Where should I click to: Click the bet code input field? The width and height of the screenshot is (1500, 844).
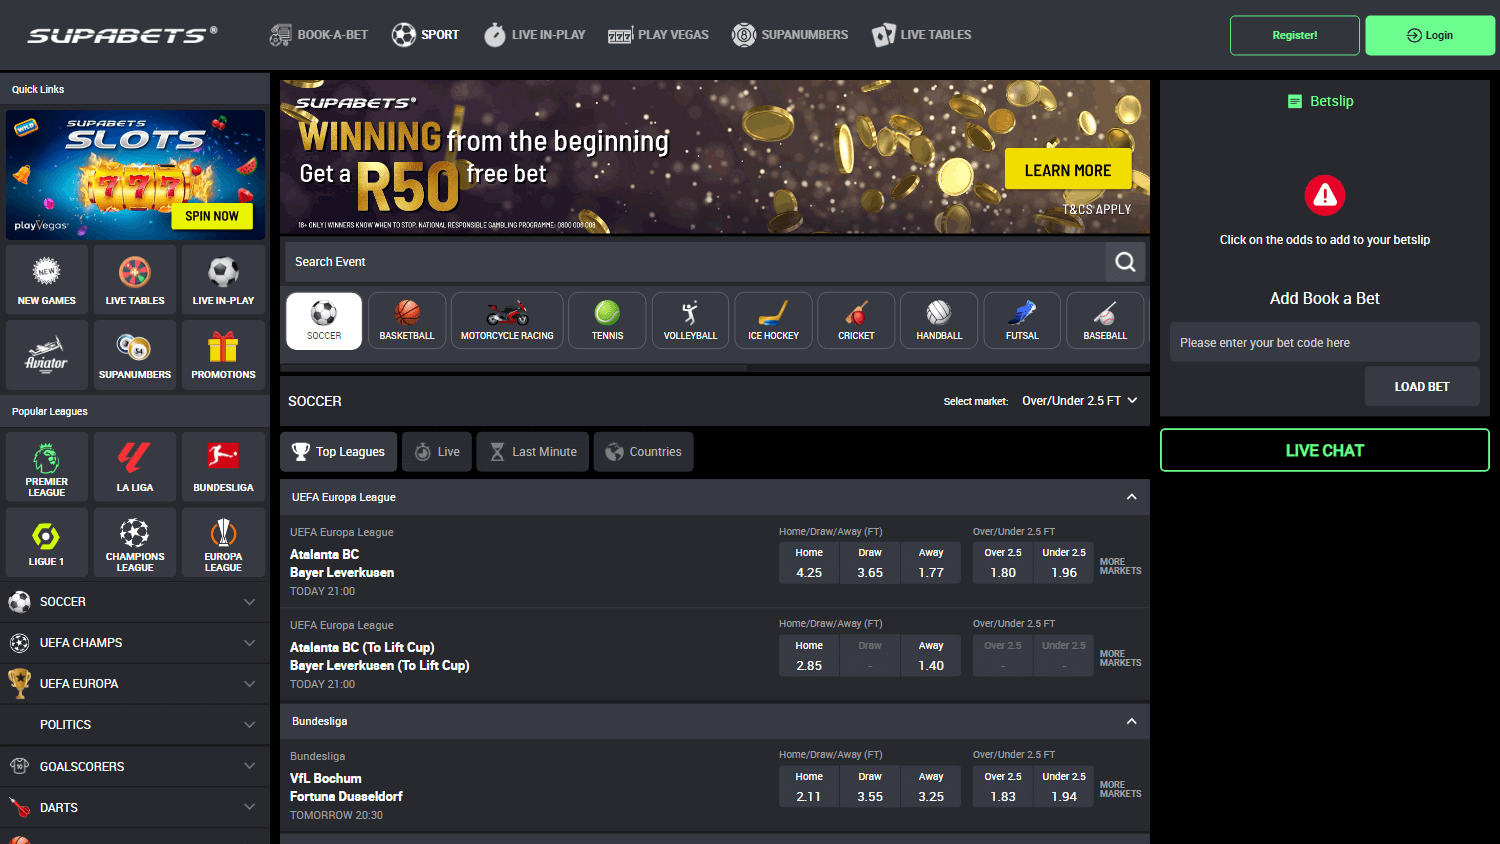point(1325,342)
